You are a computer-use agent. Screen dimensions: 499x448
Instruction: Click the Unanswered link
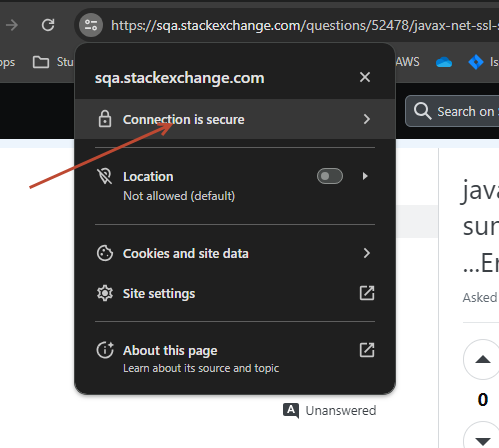341,410
